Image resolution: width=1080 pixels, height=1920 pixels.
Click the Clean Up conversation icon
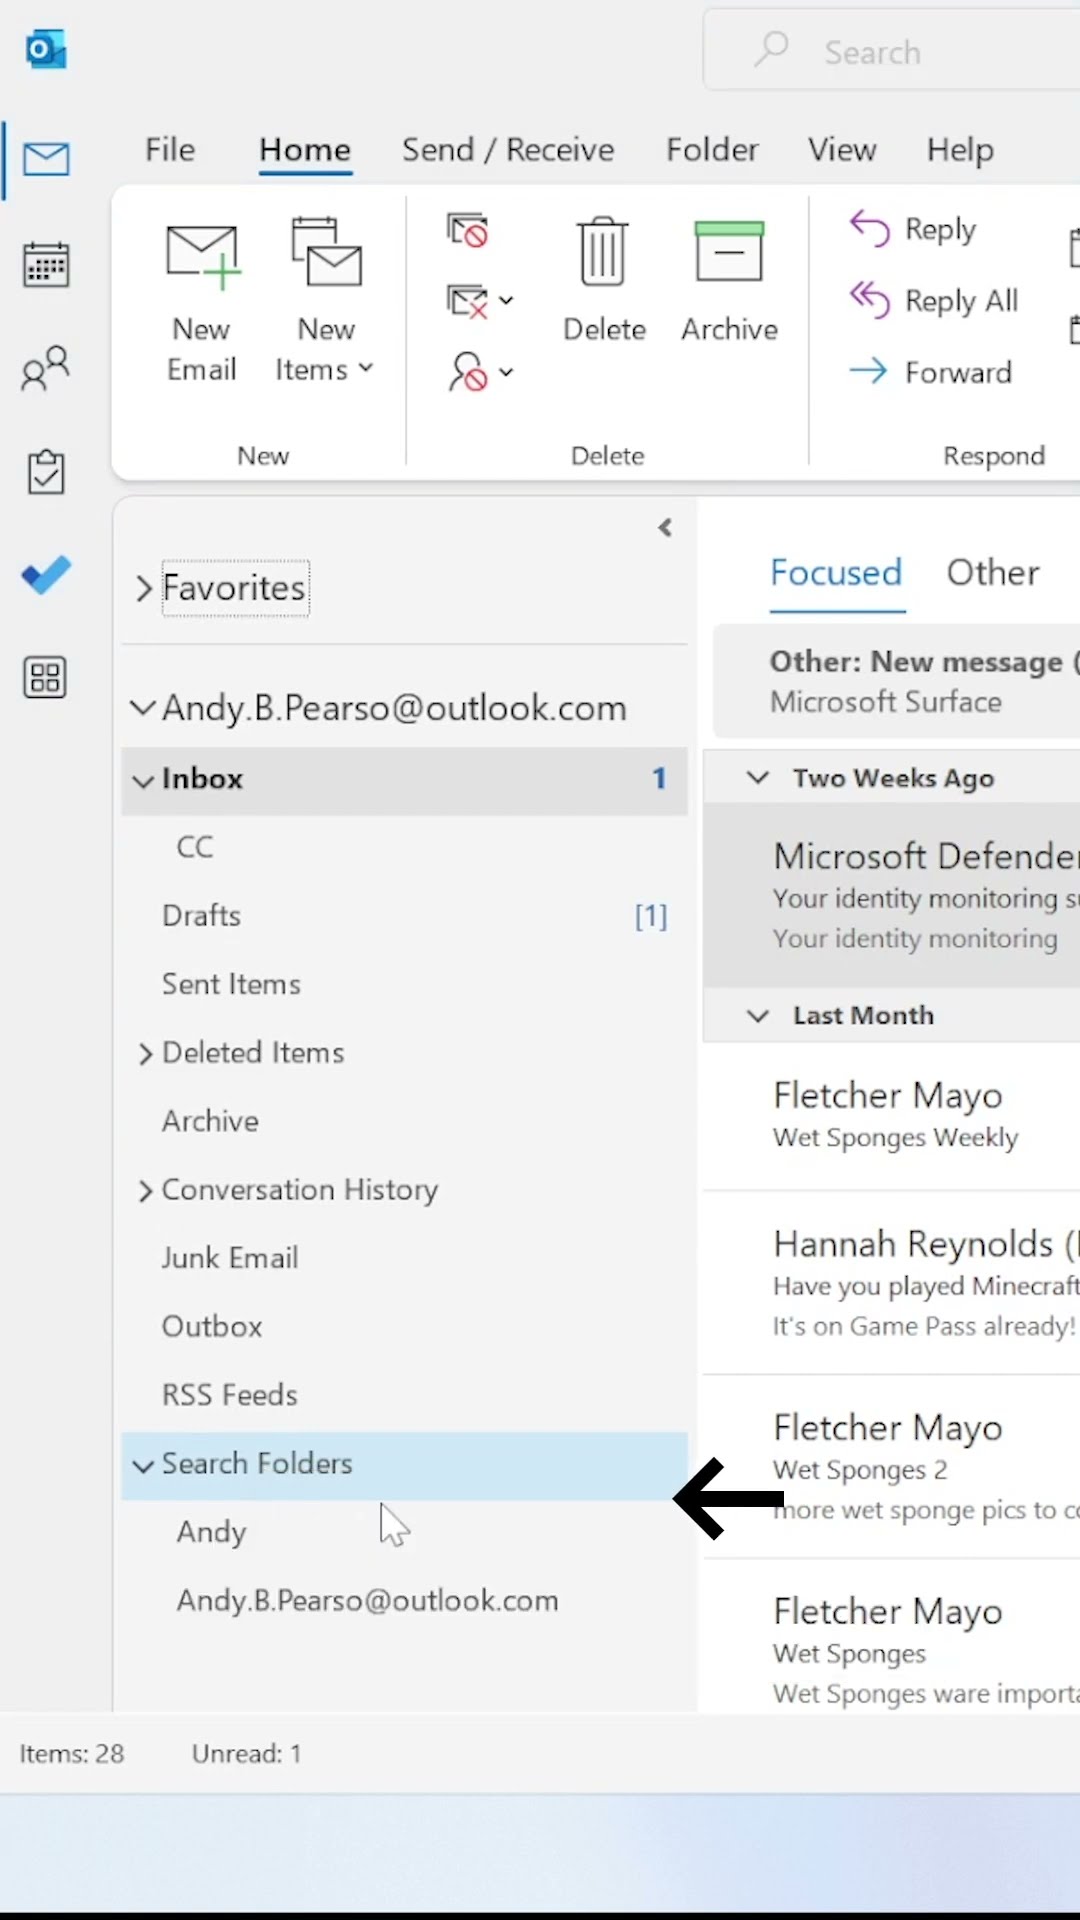coord(467,301)
